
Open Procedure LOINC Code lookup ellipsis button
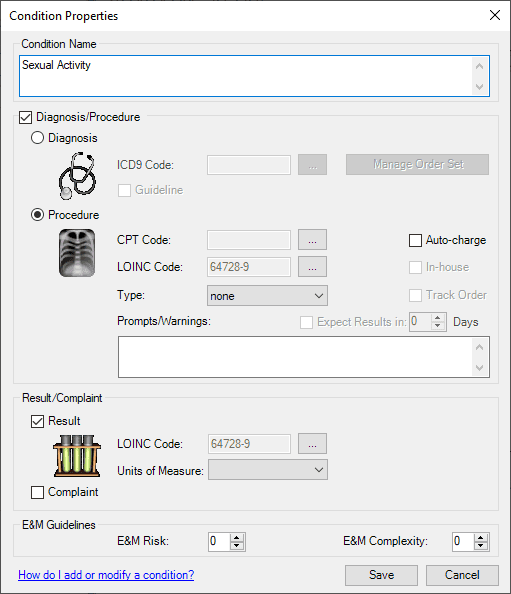tap(312, 267)
